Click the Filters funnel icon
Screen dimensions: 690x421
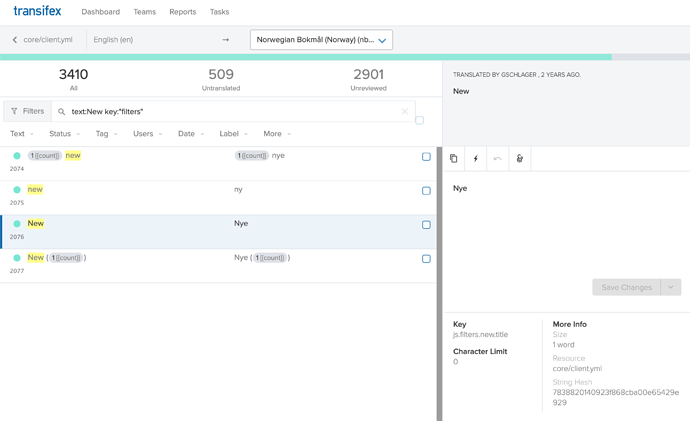pyautogui.click(x=14, y=111)
